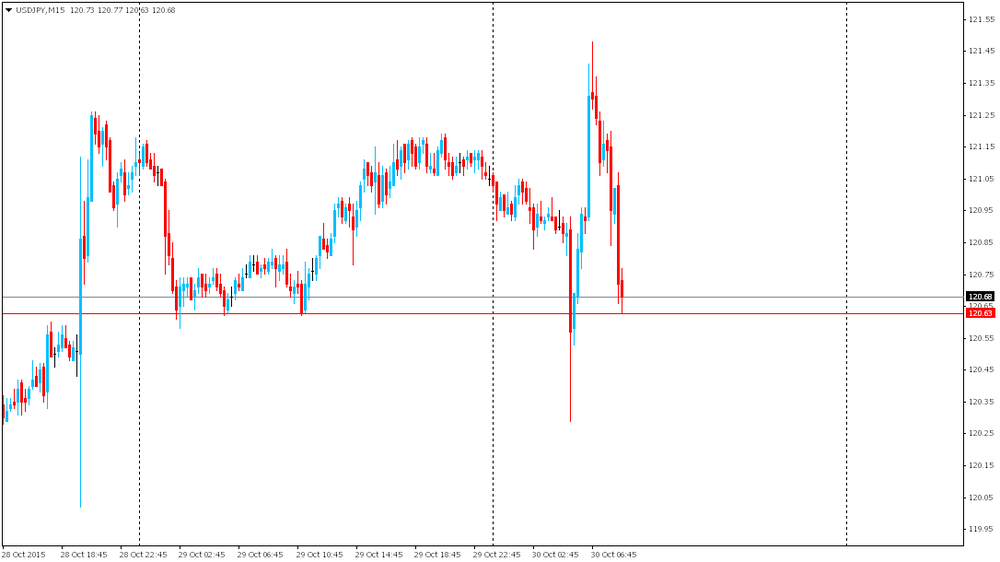Click the 120.85 price scale label

coord(982,242)
